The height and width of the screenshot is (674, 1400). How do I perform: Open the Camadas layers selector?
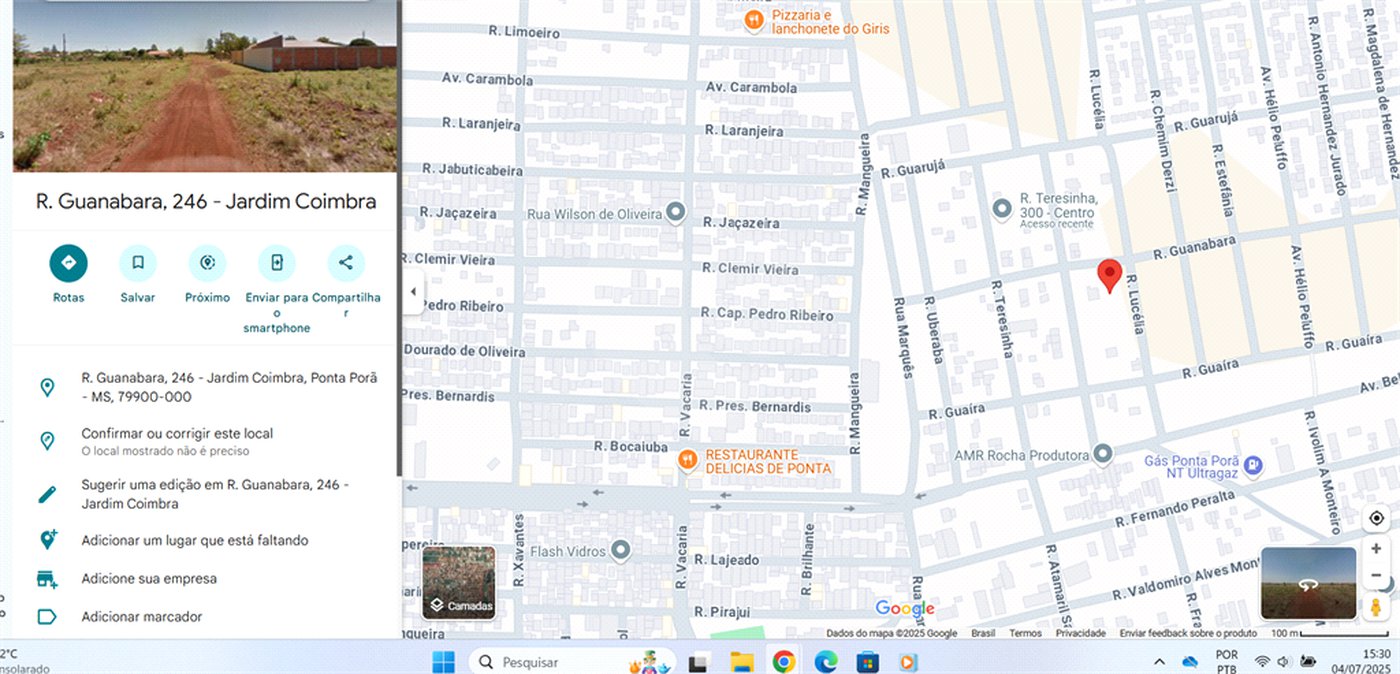459,582
